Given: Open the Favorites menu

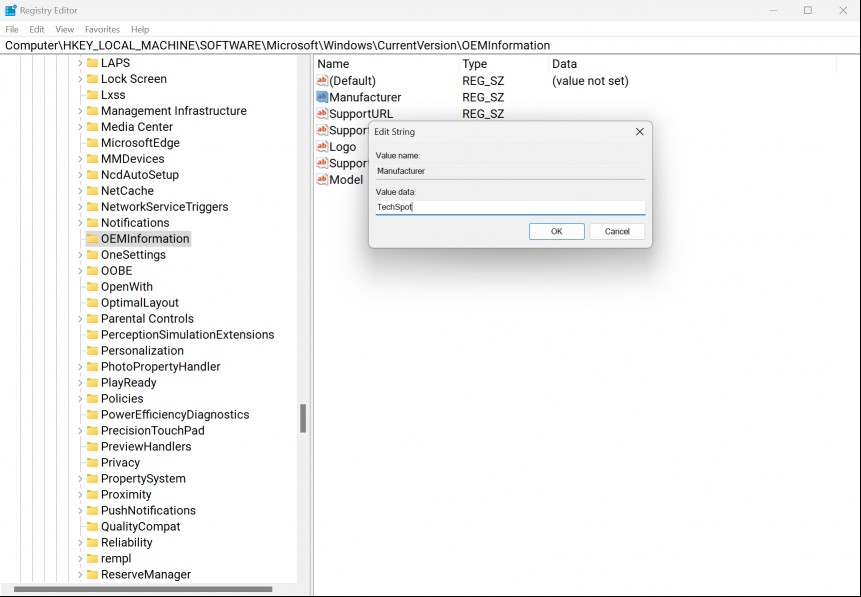Looking at the screenshot, I should (102, 29).
